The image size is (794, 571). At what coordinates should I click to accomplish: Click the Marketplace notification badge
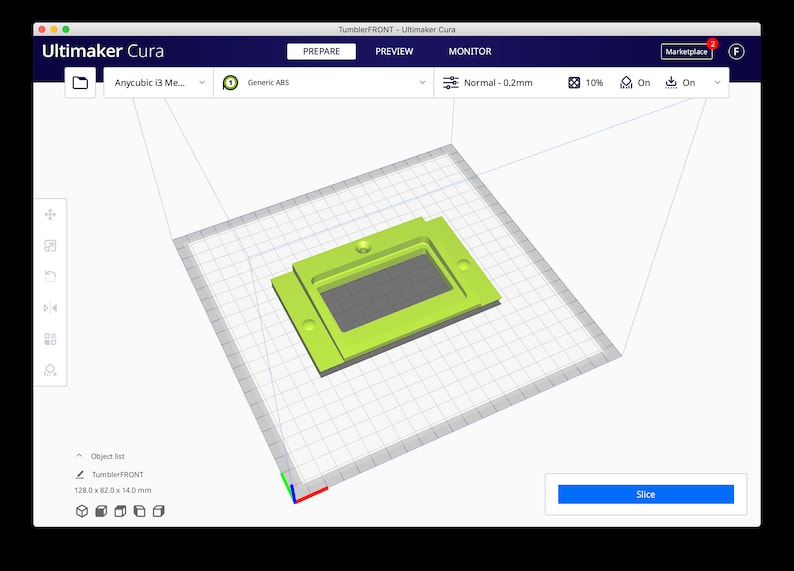(x=712, y=44)
